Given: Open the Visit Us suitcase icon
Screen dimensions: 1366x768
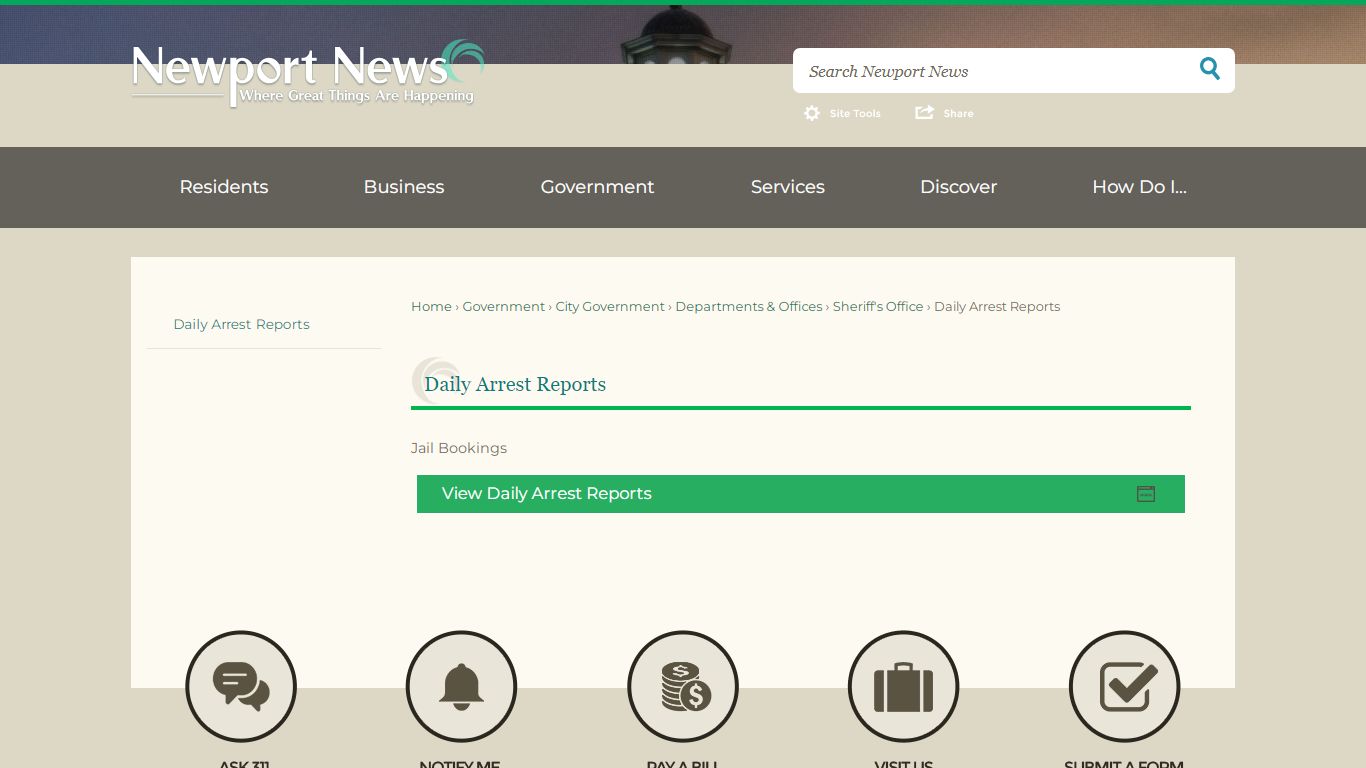Looking at the screenshot, I should tap(904, 686).
